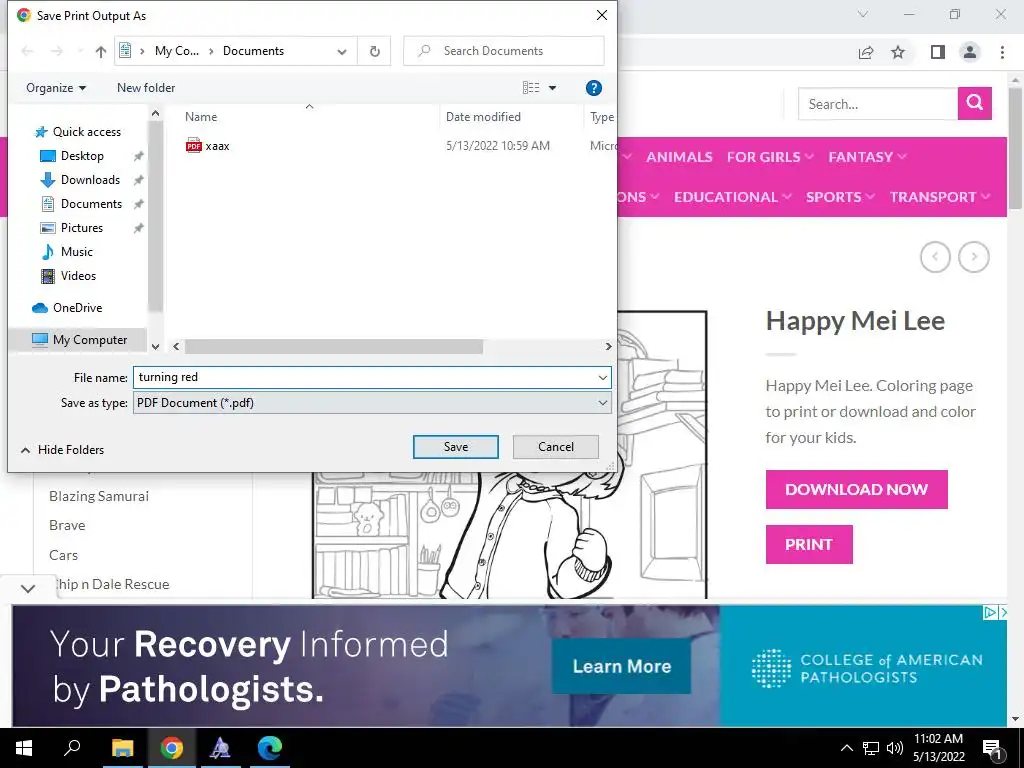
Task: Expand the TRANSPORT menu
Action: [x=940, y=197]
